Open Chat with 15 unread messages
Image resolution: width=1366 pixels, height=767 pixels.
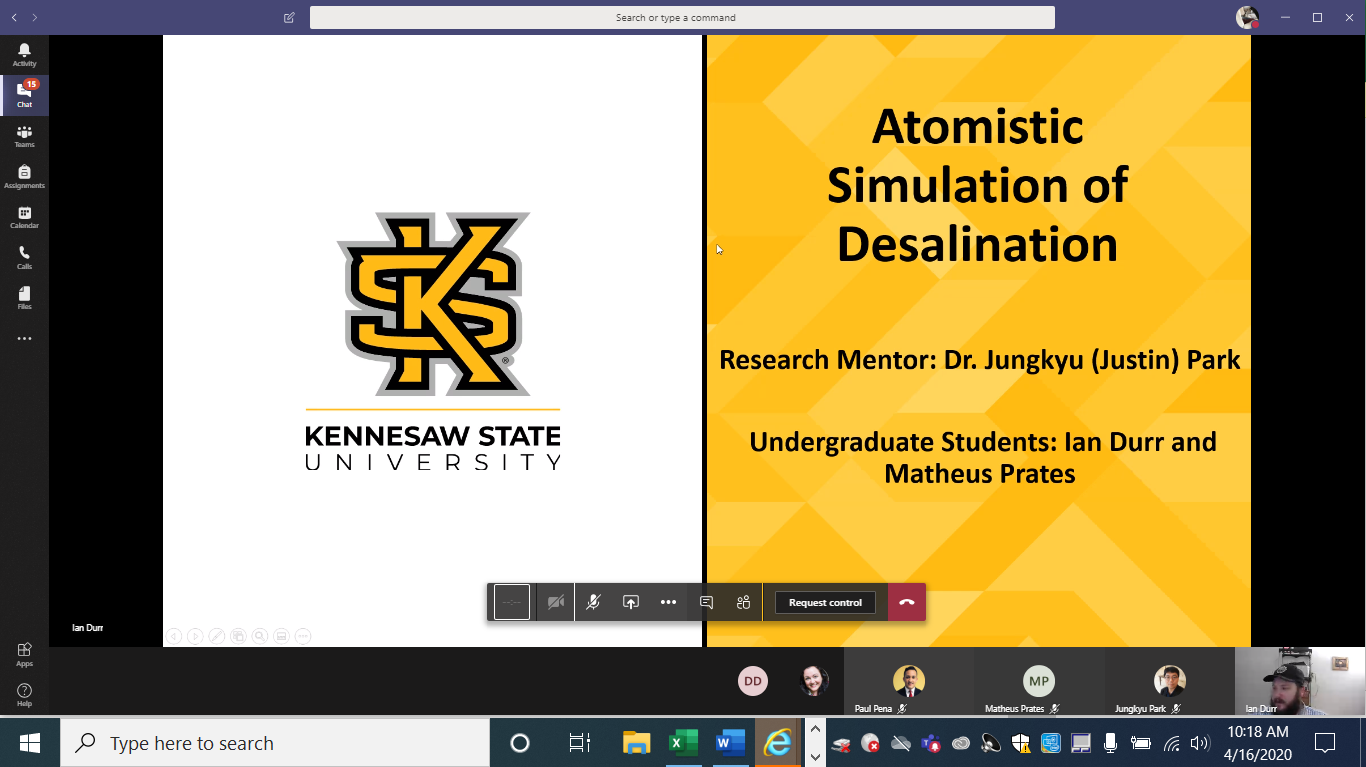[x=24, y=95]
